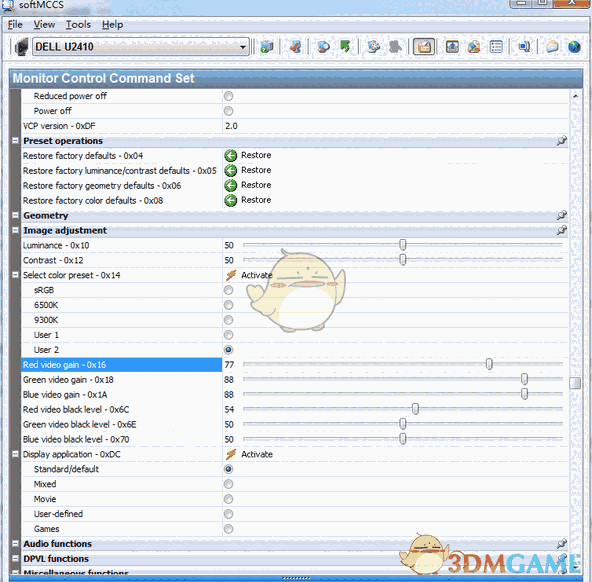
Task: Click the open folder toolbar icon
Action: (552, 47)
